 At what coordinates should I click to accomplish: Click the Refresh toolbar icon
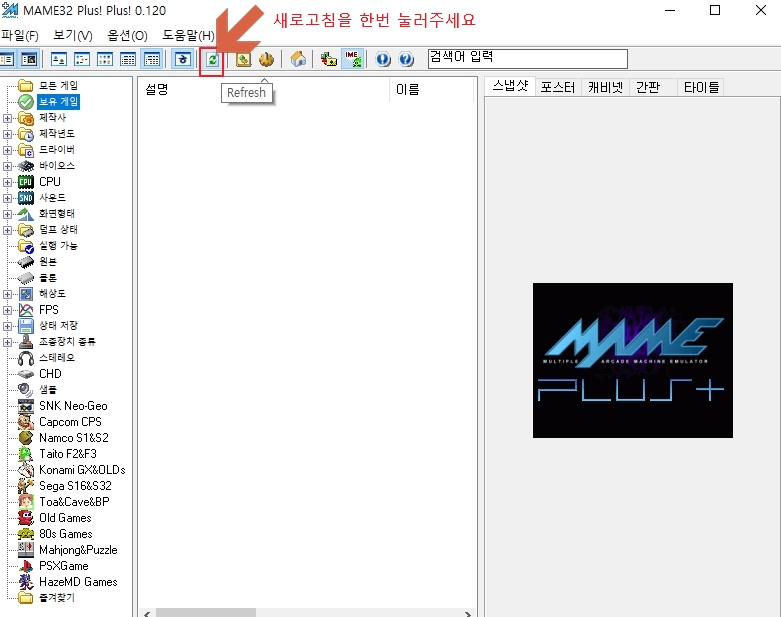tap(213, 60)
